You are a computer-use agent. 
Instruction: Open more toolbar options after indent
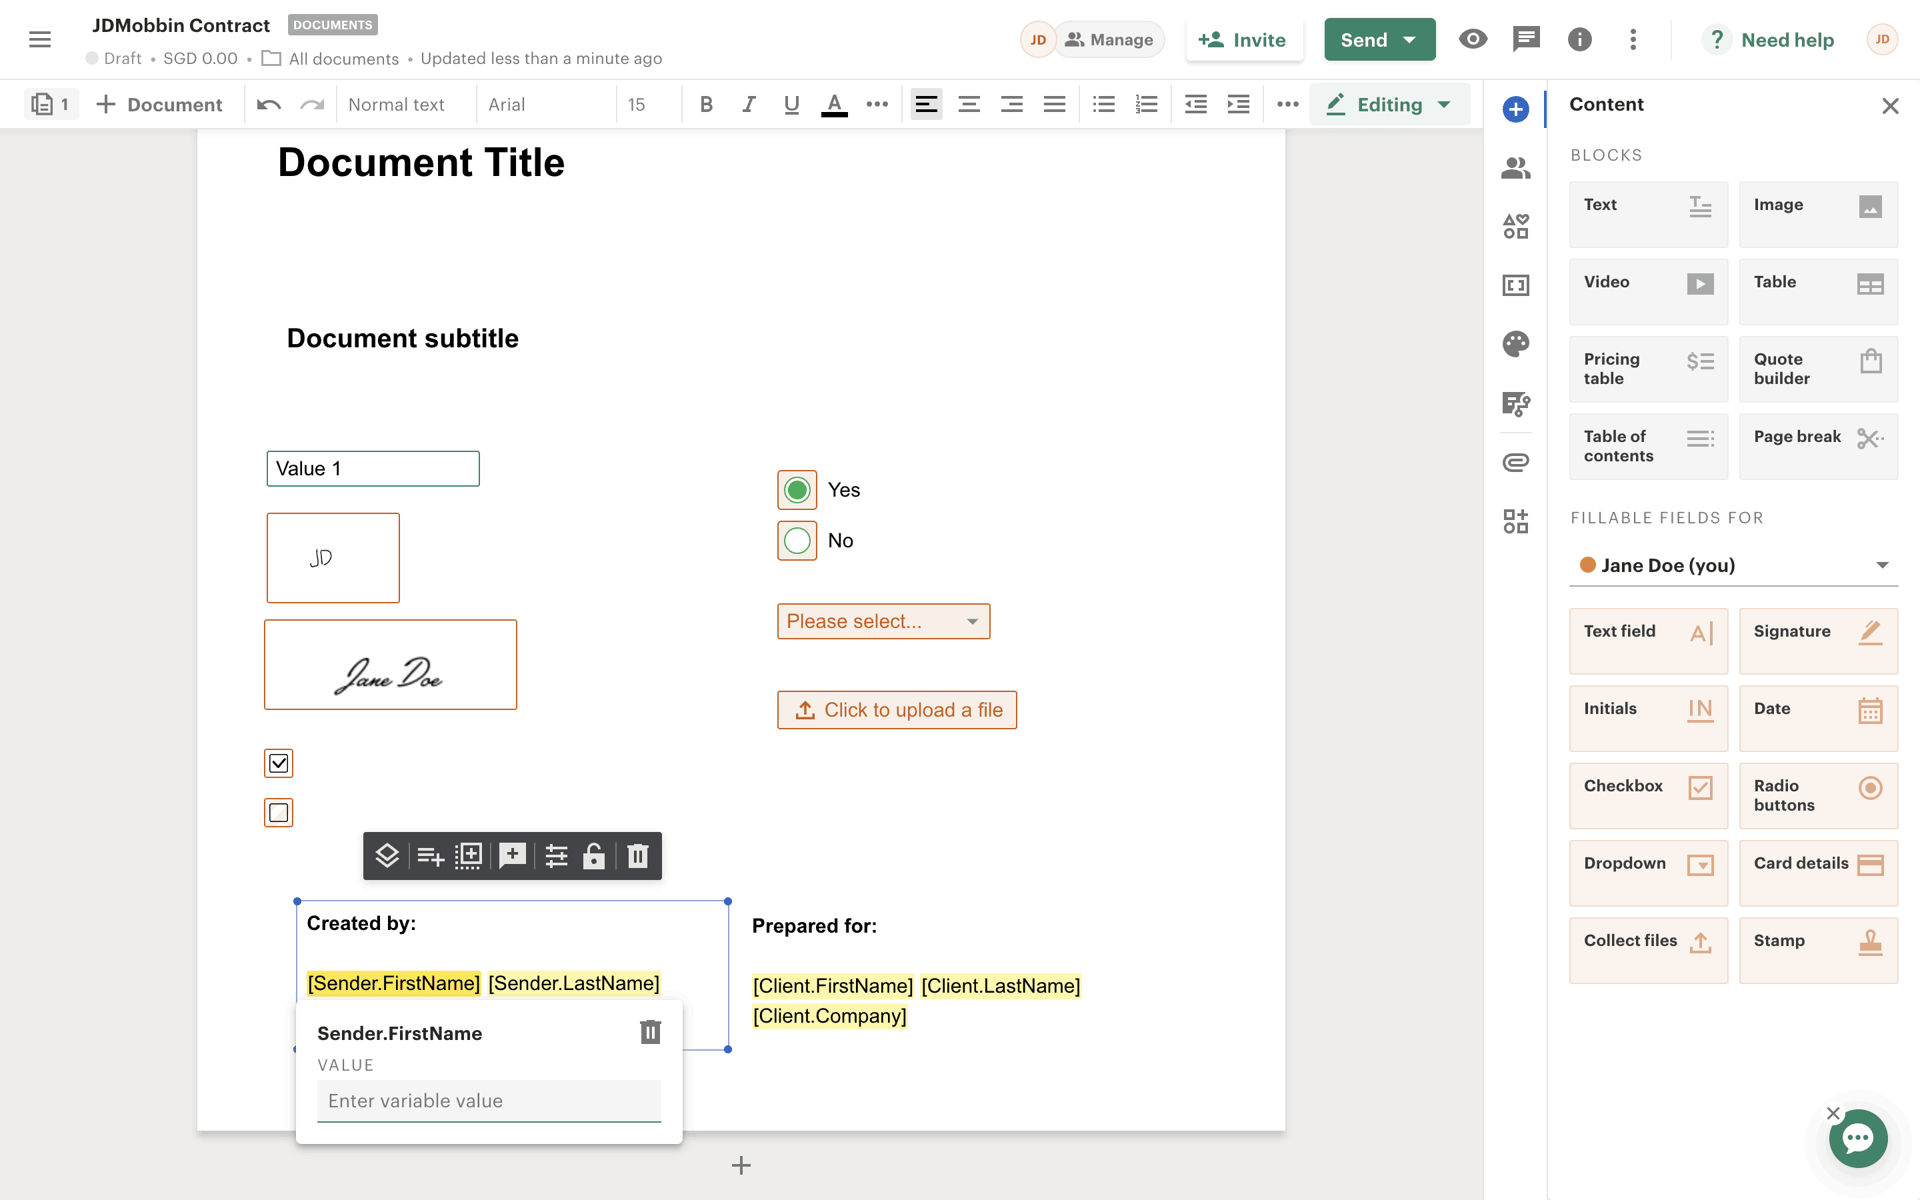[1288, 104]
